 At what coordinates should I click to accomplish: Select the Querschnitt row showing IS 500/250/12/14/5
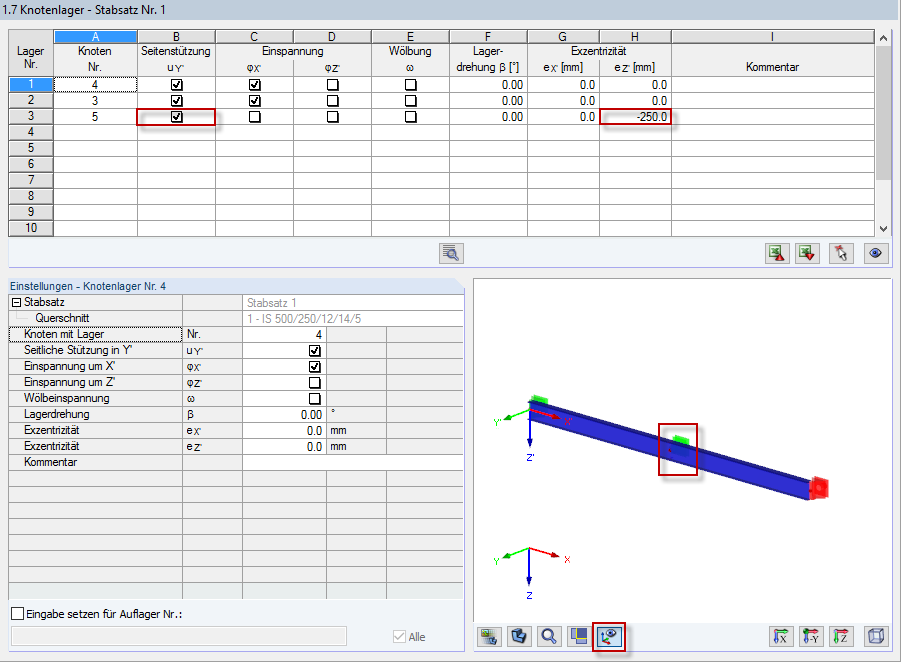(x=300, y=318)
